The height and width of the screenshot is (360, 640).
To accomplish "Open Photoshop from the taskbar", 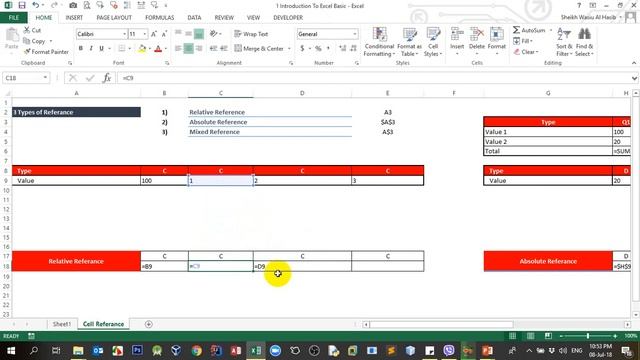I will tap(137, 351).
